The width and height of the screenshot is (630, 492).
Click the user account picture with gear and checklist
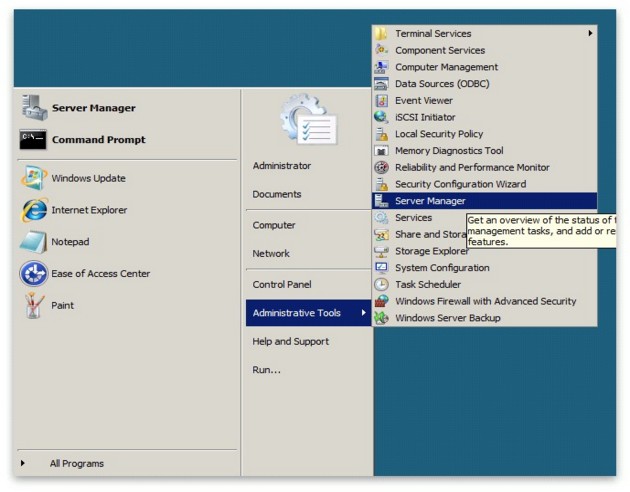click(x=309, y=119)
